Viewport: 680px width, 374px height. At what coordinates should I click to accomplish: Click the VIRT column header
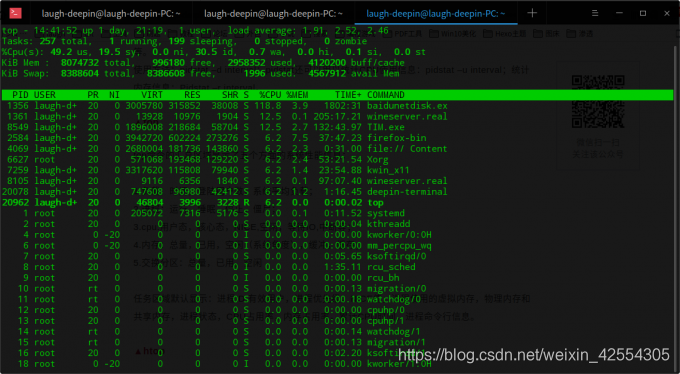click(x=152, y=95)
